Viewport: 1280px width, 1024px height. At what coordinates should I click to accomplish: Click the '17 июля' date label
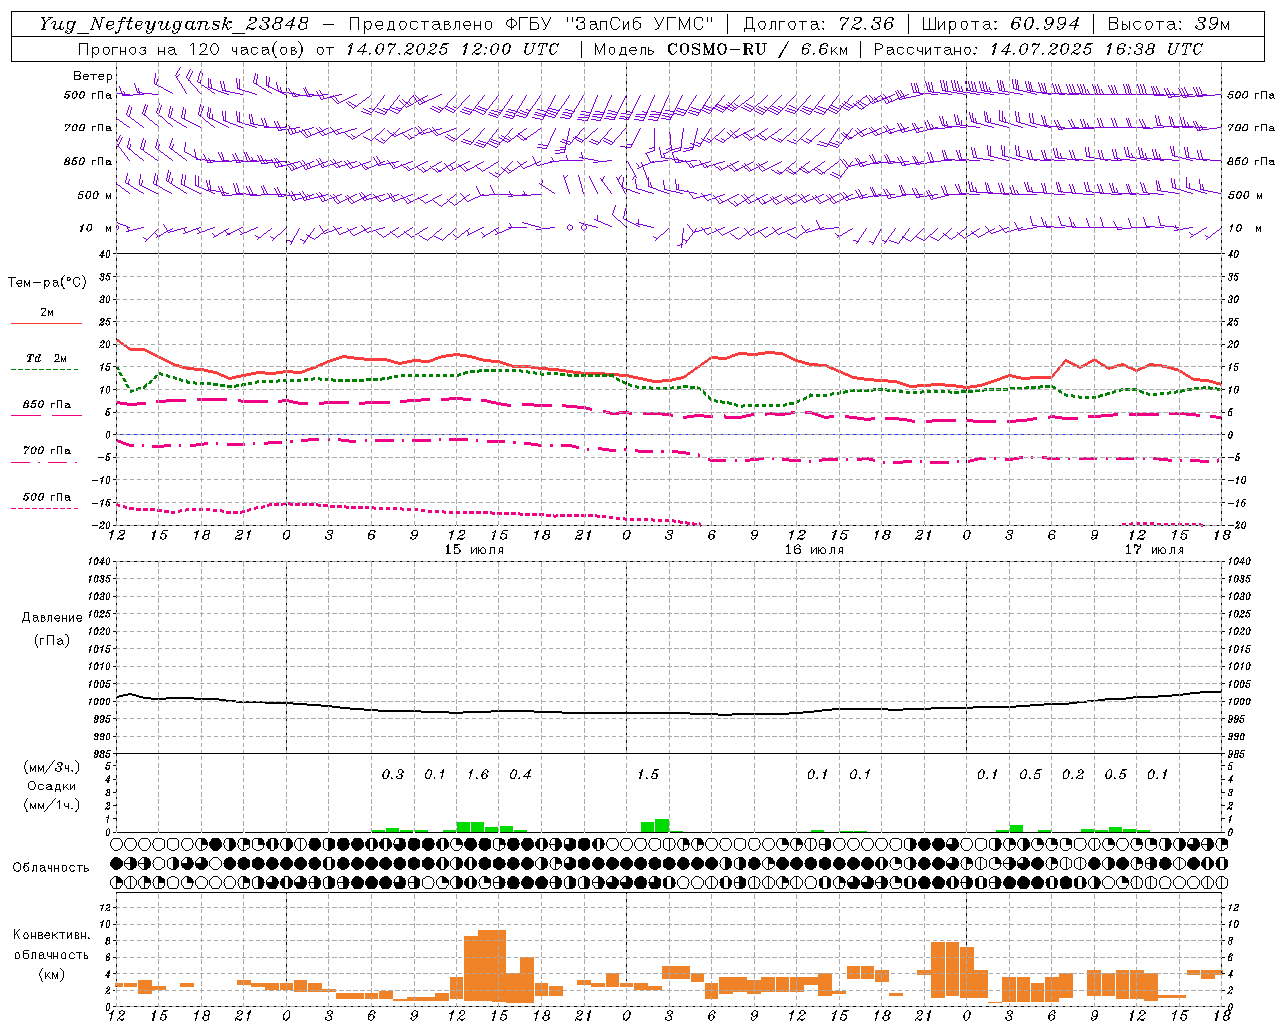(x=1154, y=550)
